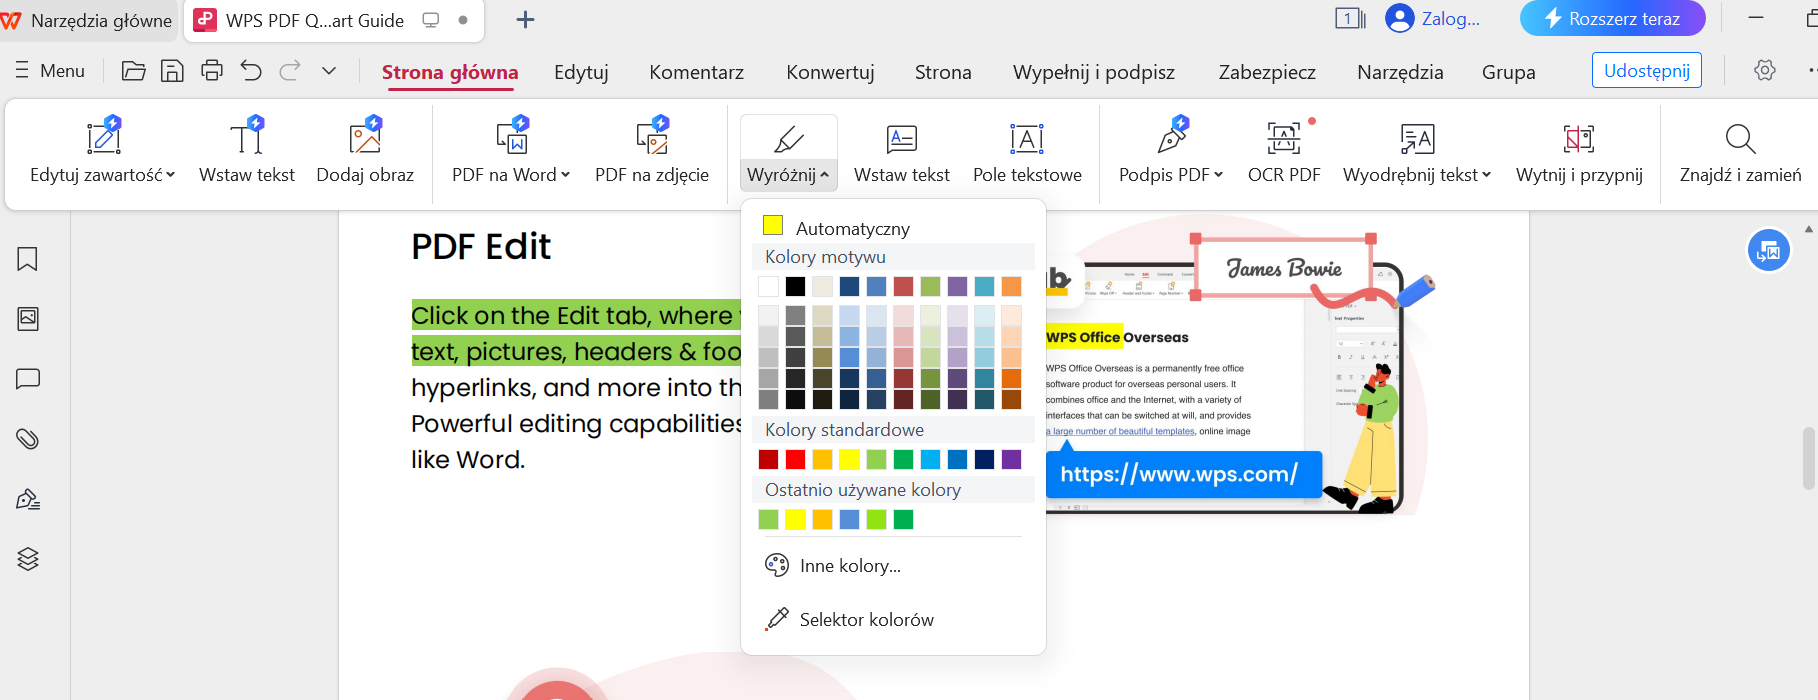Redo the last undone action
Viewport: 1818px width, 700px height.
290,71
